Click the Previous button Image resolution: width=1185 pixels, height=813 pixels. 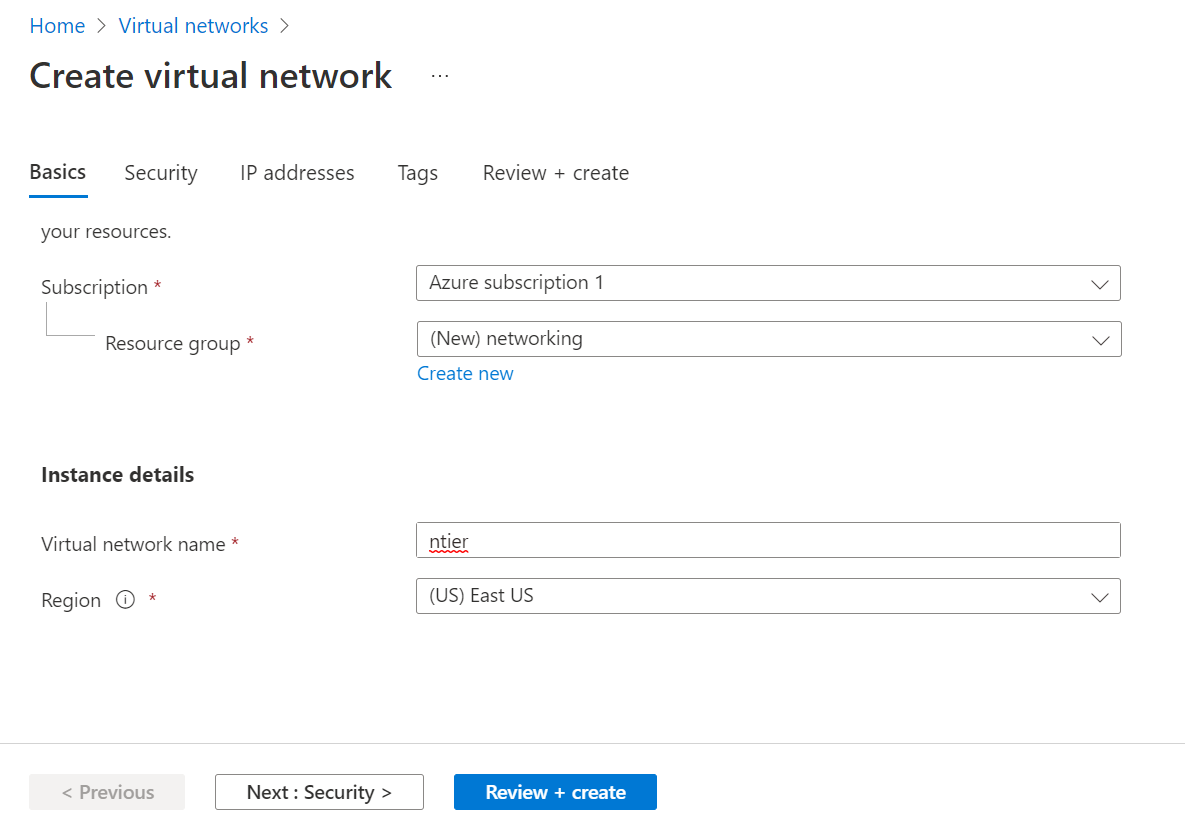tap(107, 792)
